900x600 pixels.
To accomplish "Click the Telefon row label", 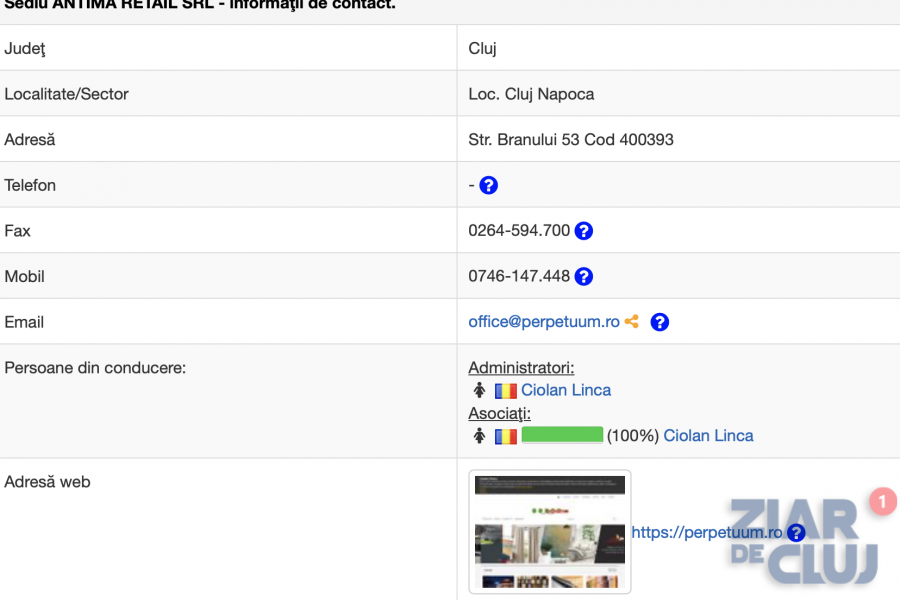I will pos(30,185).
